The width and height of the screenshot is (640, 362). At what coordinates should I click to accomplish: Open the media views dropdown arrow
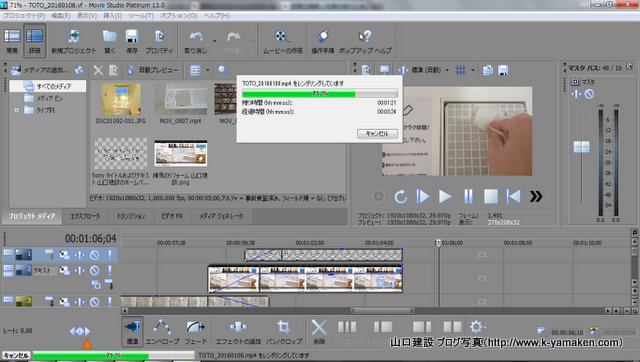(x=208, y=70)
